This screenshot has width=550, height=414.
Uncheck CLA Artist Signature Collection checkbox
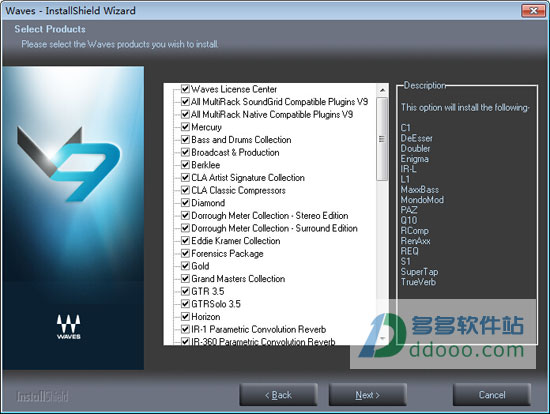(x=185, y=177)
